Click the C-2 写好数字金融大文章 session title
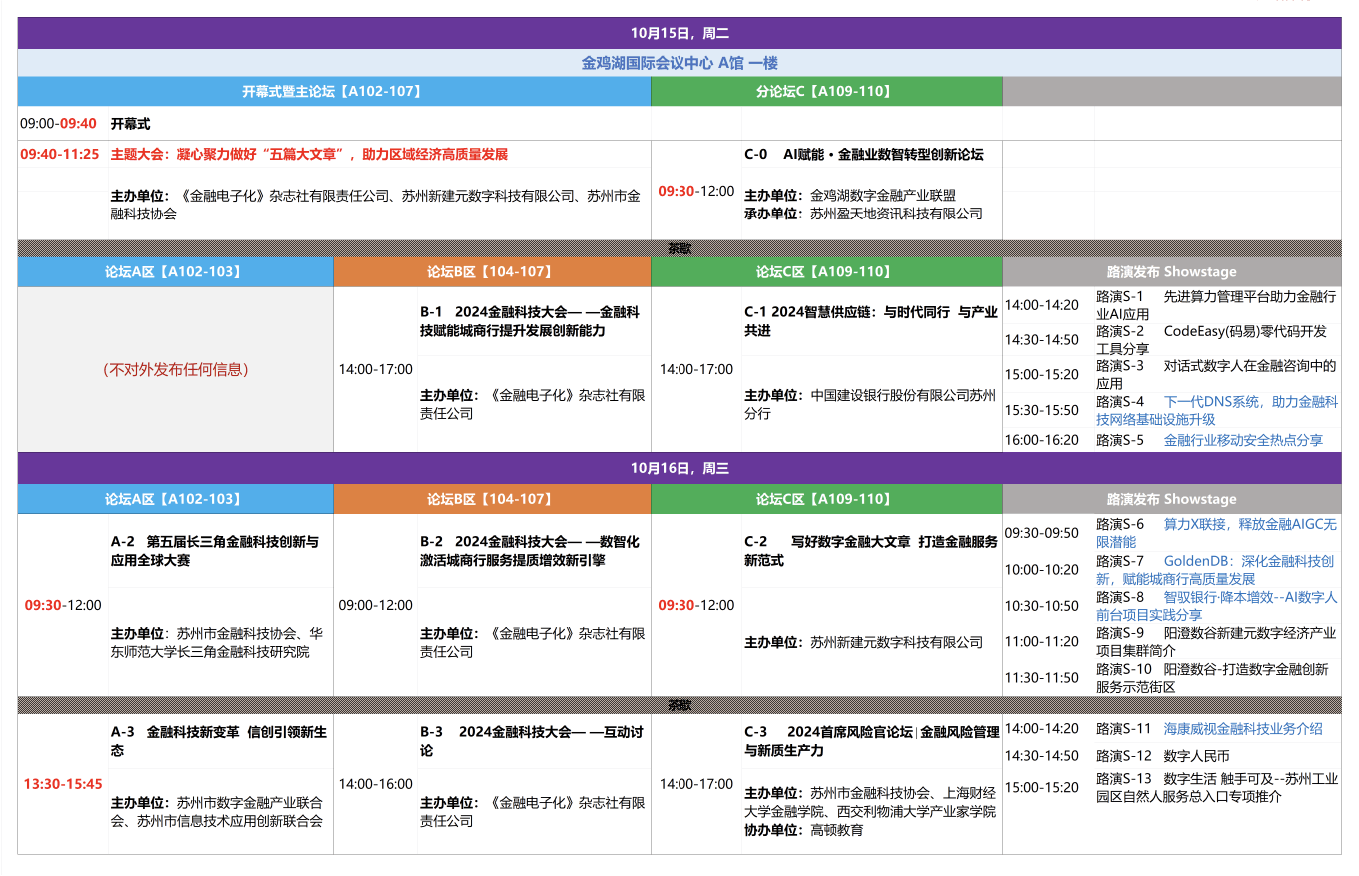The height and width of the screenshot is (876, 1359). (870, 551)
